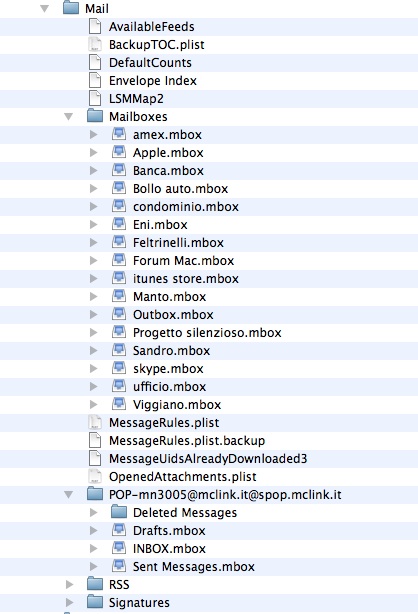
Task: Select the 'Drafts.mbox' row name
Action: coord(169,531)
